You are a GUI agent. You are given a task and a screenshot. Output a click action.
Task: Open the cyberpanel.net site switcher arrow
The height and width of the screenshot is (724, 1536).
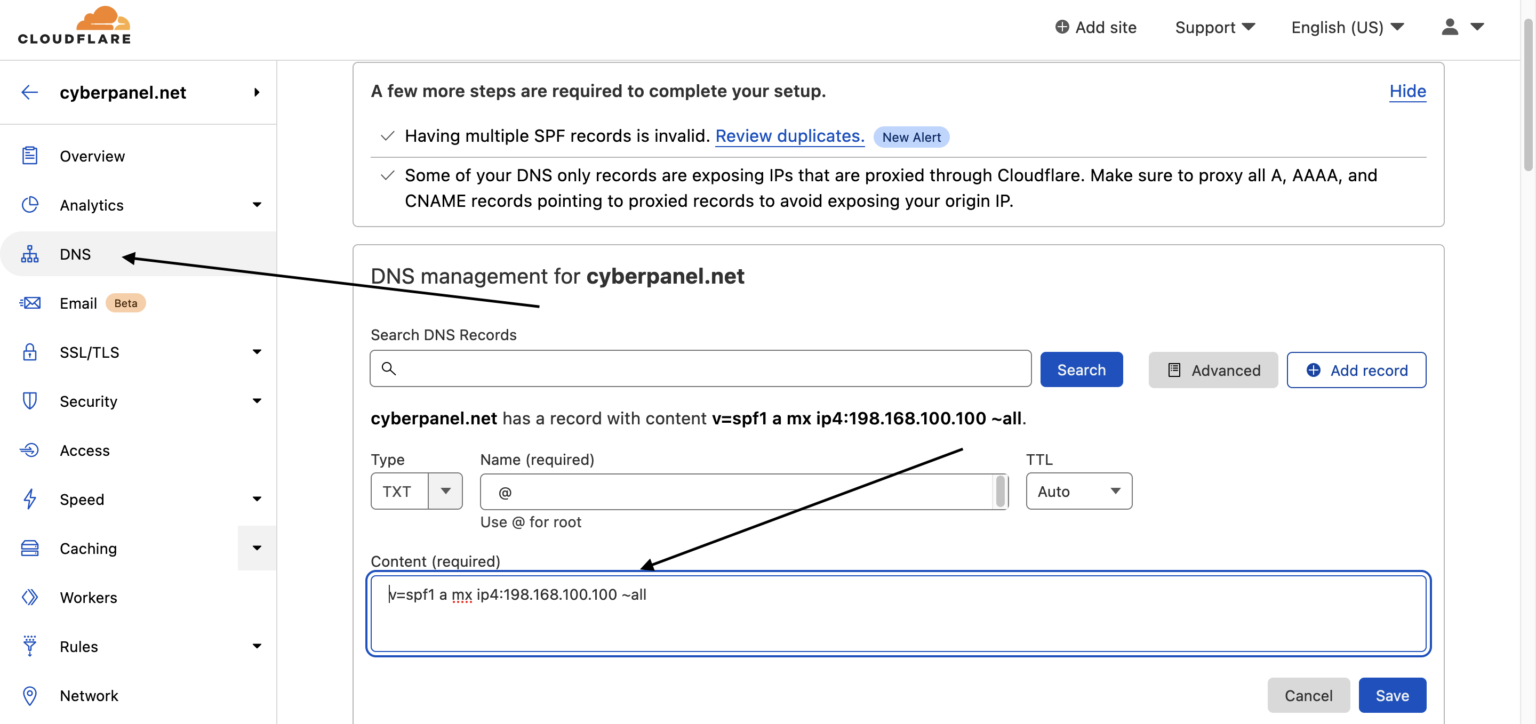click(x=257, y=92)
